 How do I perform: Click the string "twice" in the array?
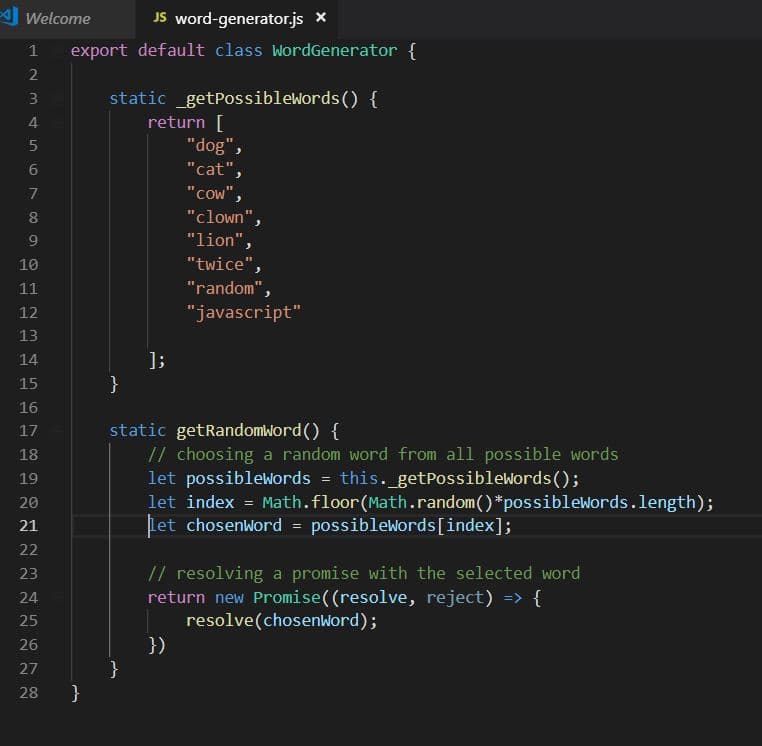(x=220, y=264)
